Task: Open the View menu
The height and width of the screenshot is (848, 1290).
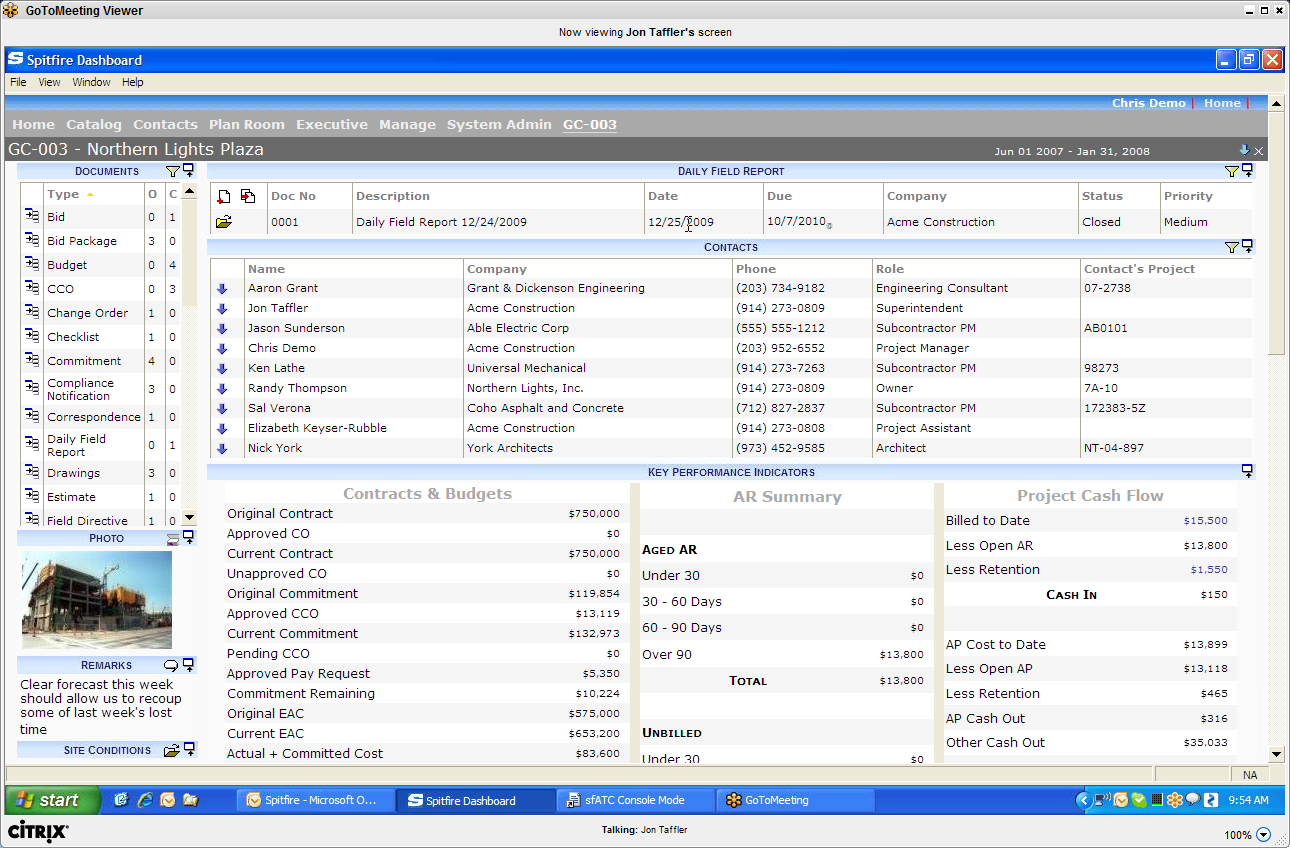Action: 50,82
